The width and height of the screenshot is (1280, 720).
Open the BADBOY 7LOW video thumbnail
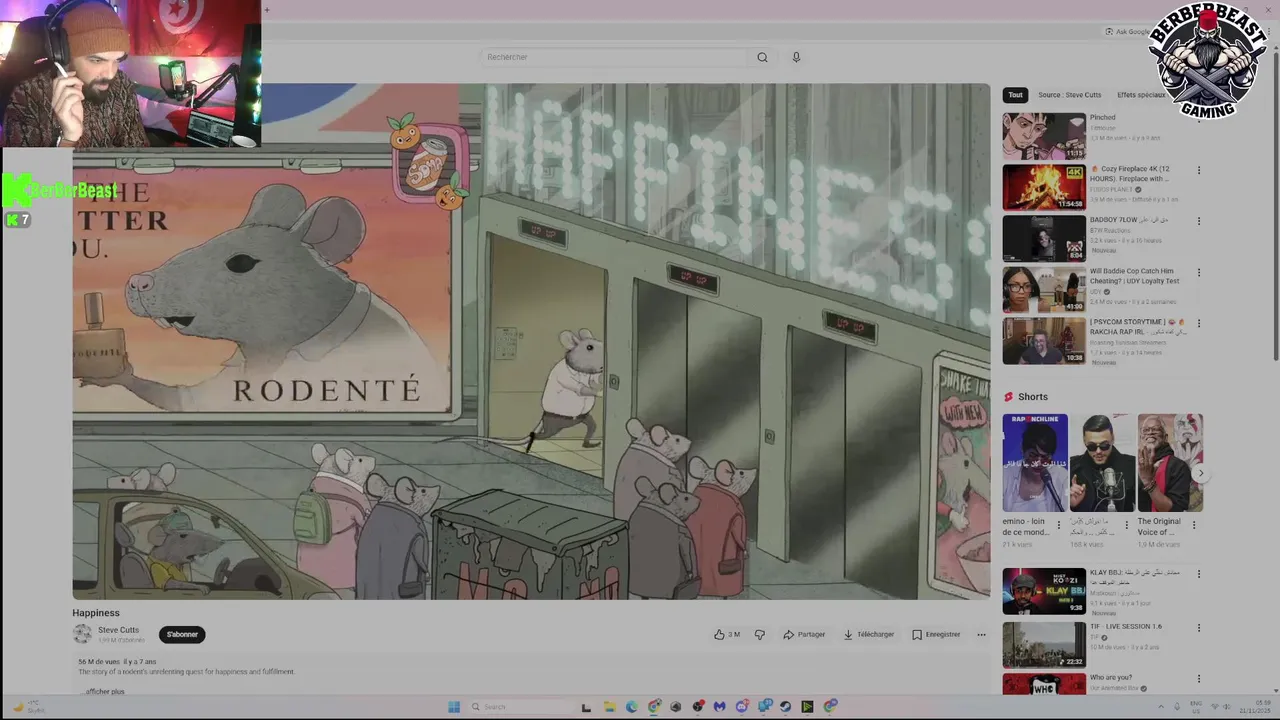coord(1044,238)
